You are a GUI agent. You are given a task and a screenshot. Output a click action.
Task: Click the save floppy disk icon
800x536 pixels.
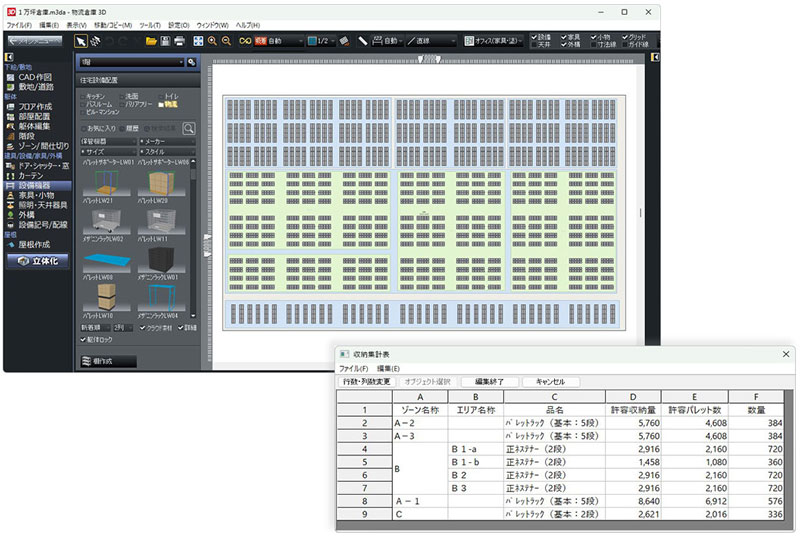165,41
